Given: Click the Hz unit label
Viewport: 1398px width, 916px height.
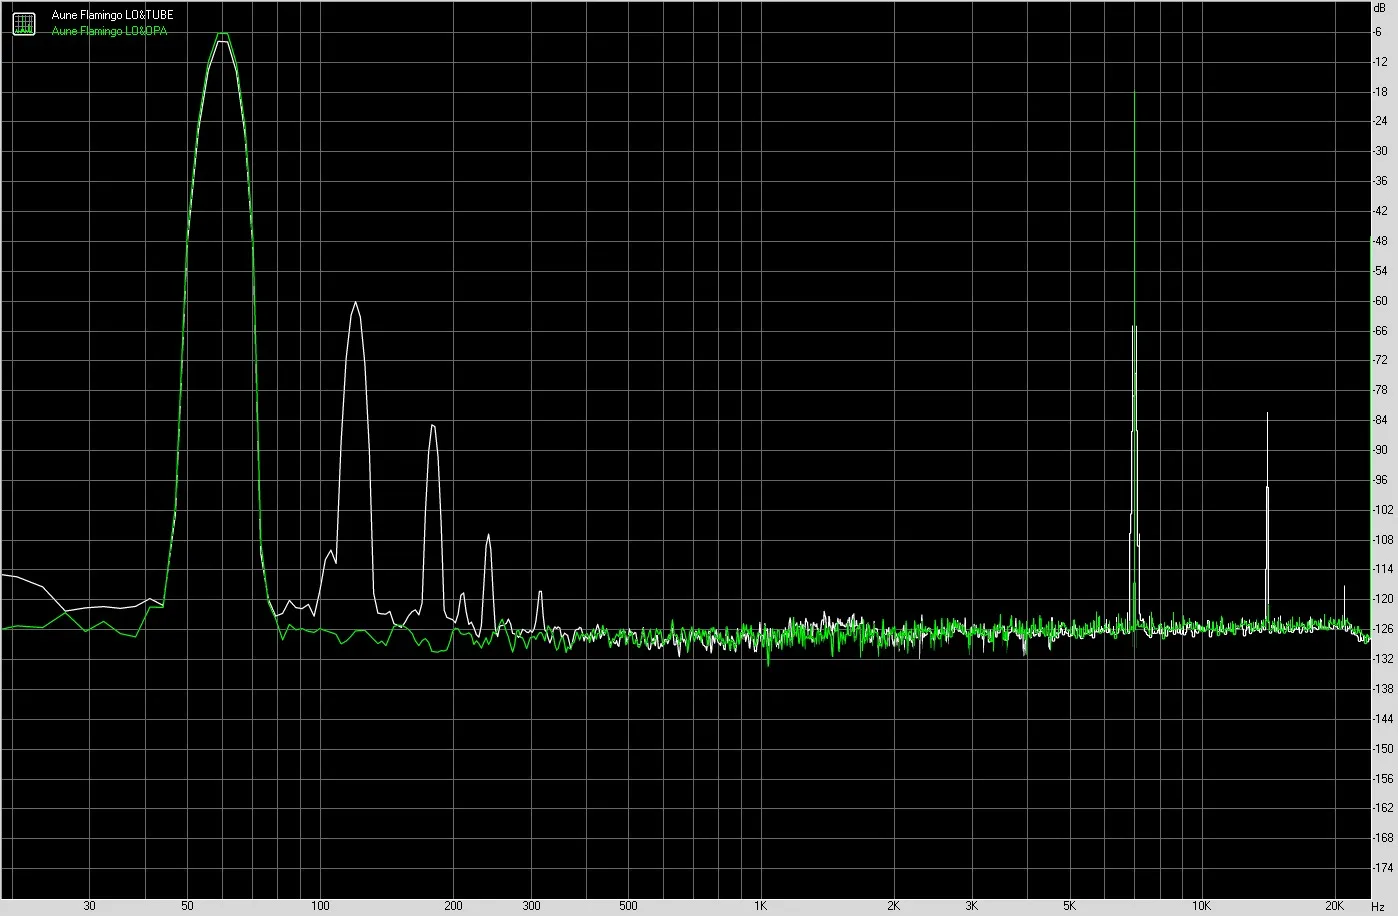Looking at the screenshot, I should coord(1379,906).
